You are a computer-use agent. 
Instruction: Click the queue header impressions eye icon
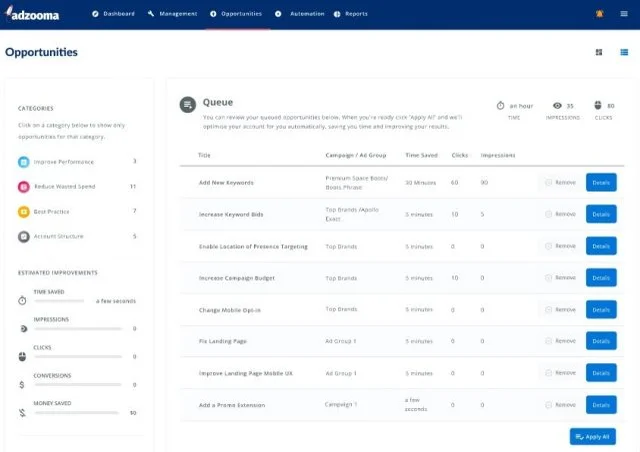pyautogui.click(x=557, y=105)
